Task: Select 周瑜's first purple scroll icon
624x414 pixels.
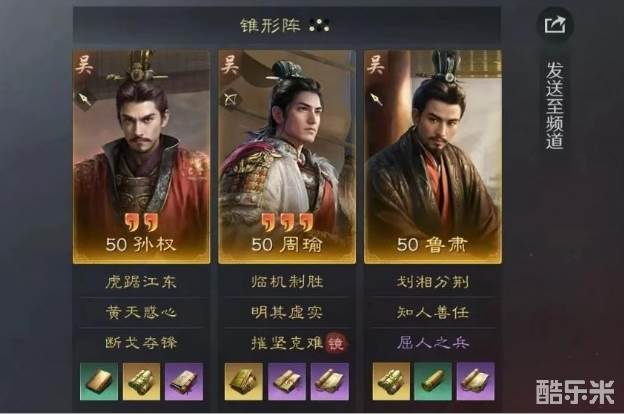Action: click(x=287, y=381)
